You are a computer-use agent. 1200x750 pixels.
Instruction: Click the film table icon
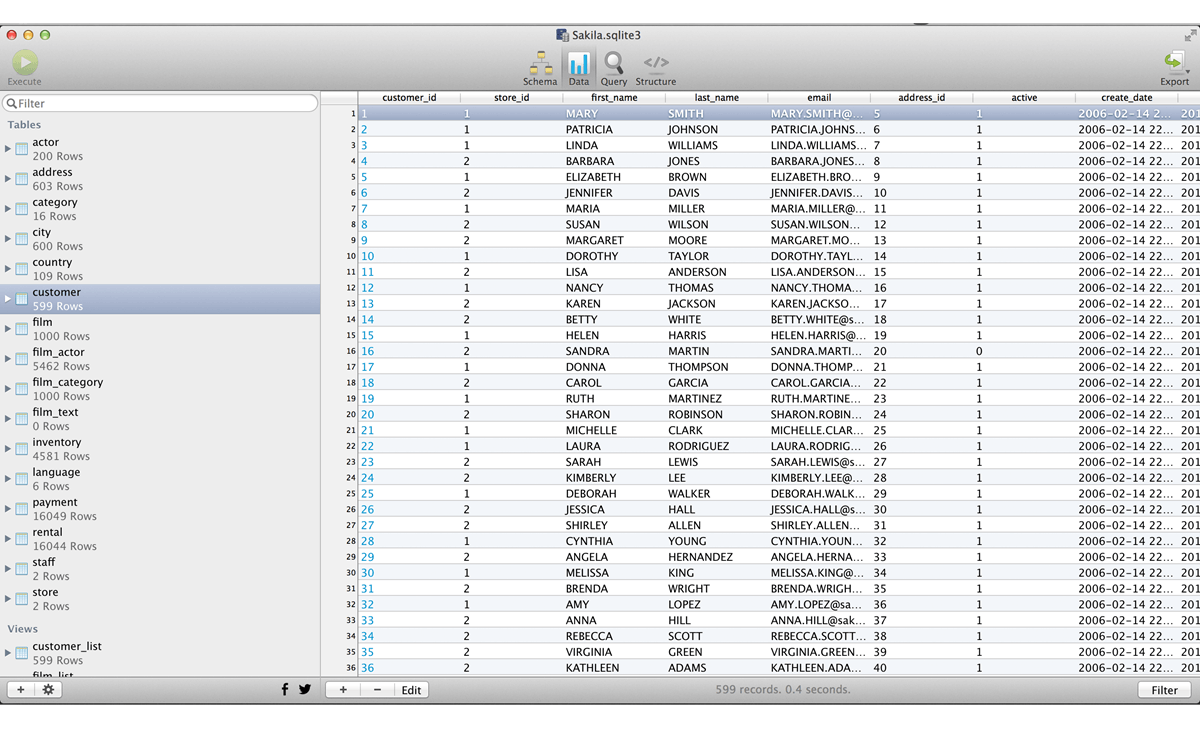(x=22, y=329)
